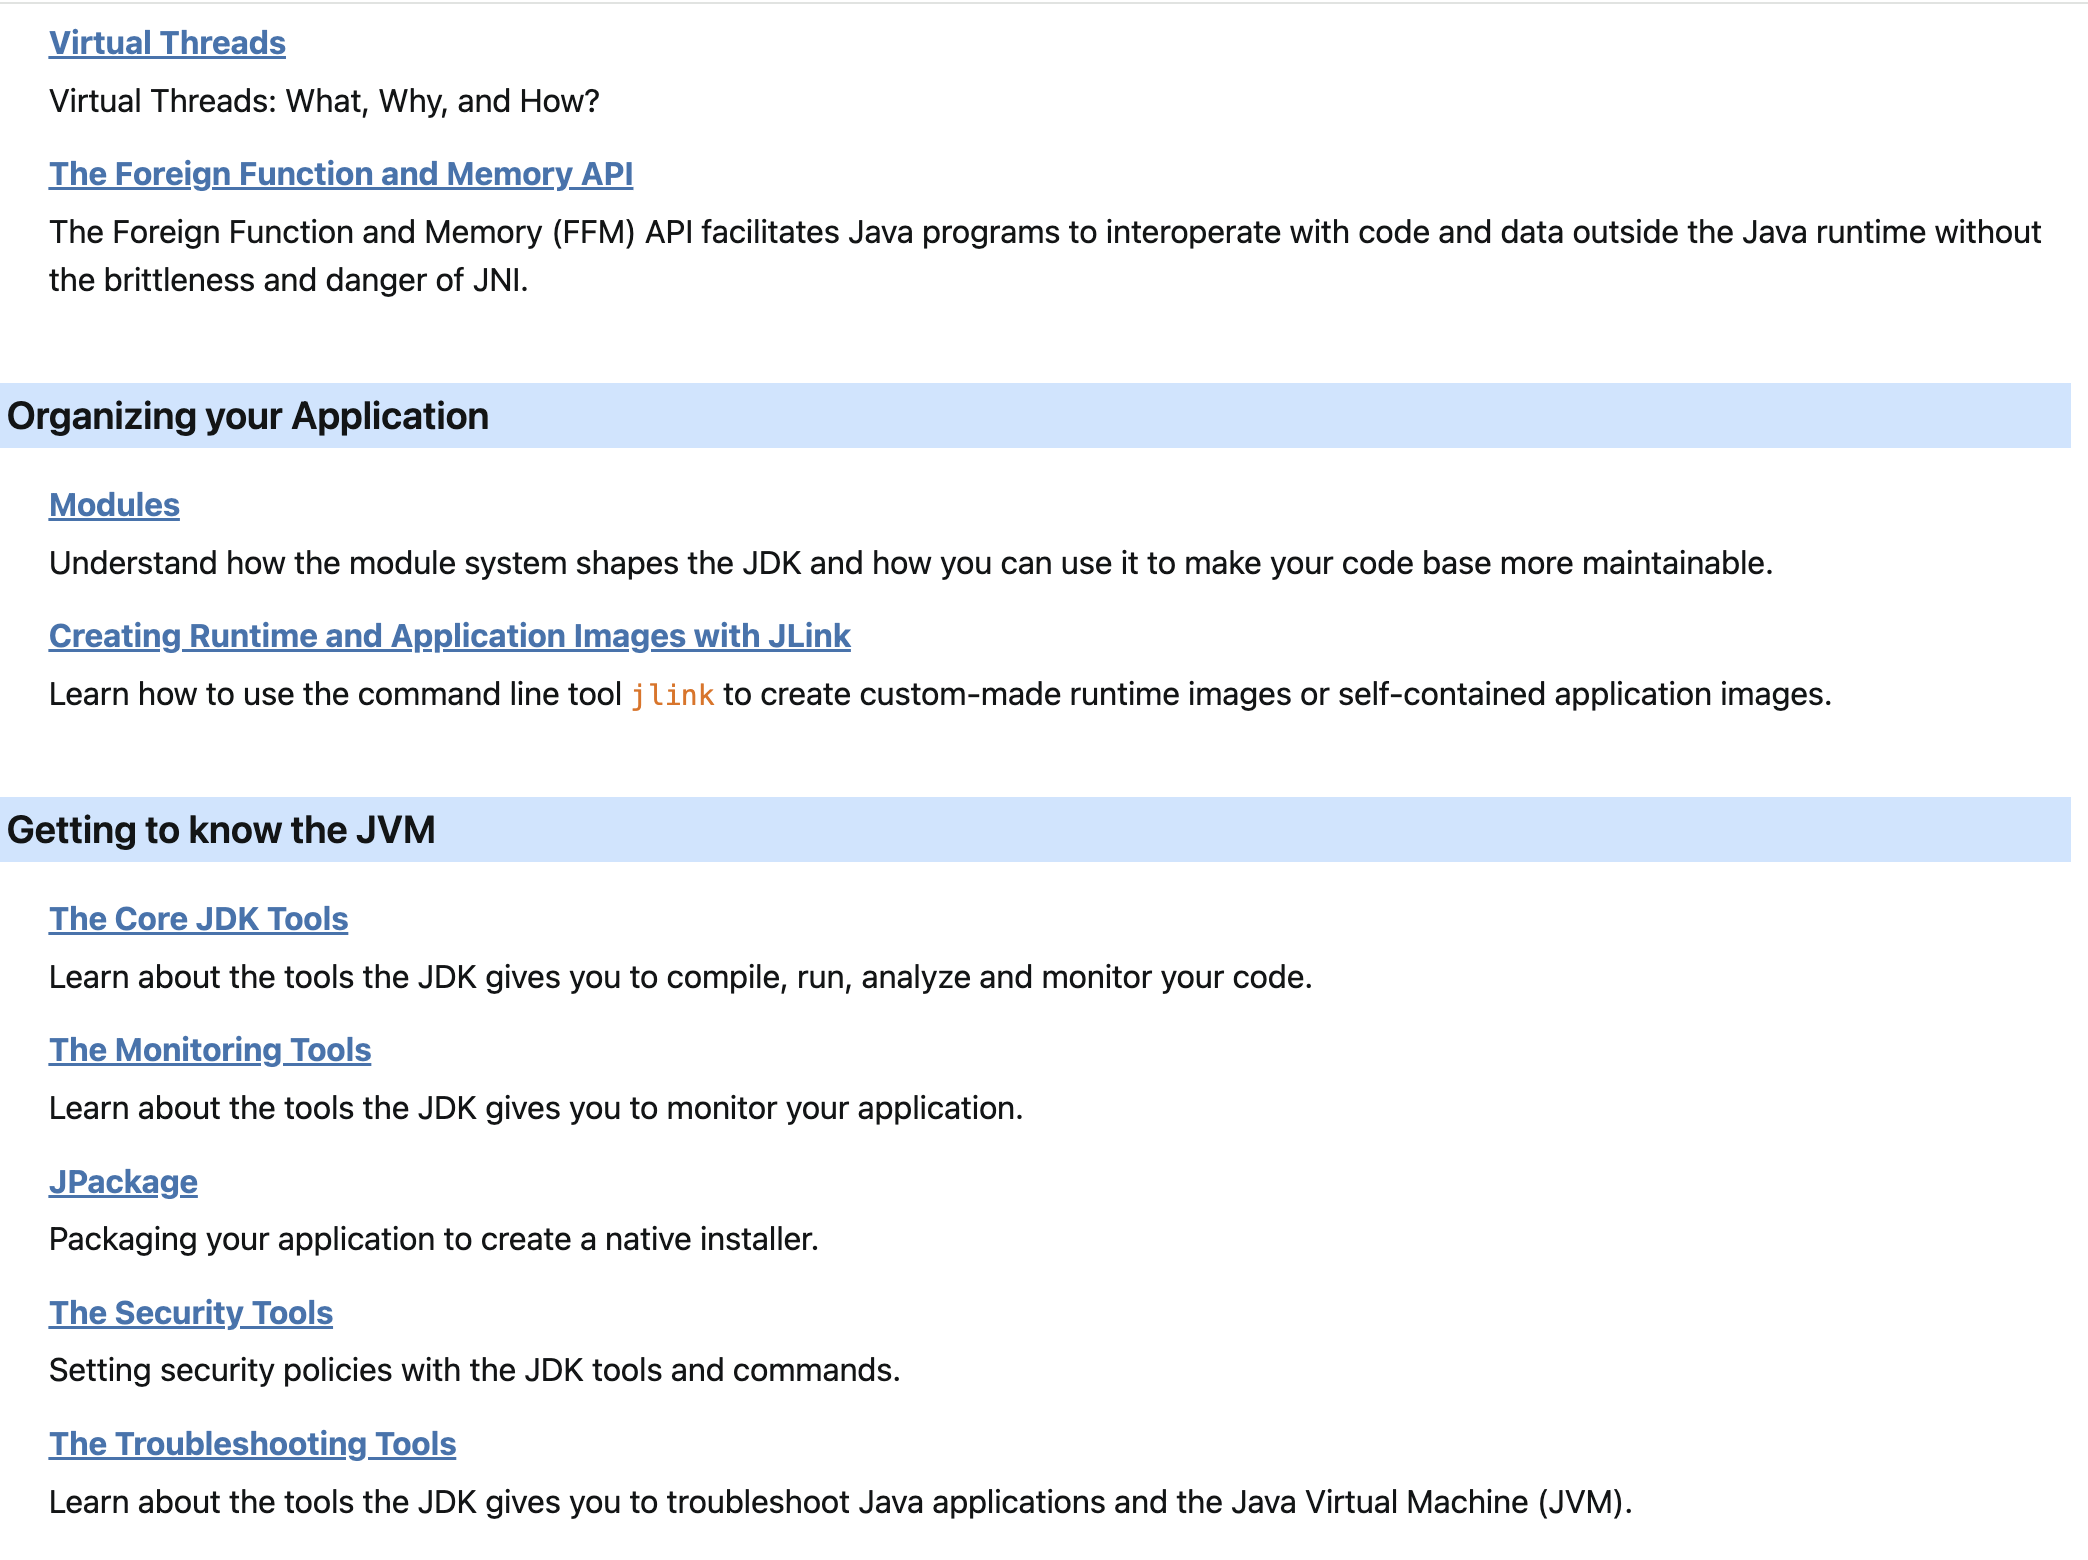
Task: Click the text about monitoring your application
Action: point(535,1108)
